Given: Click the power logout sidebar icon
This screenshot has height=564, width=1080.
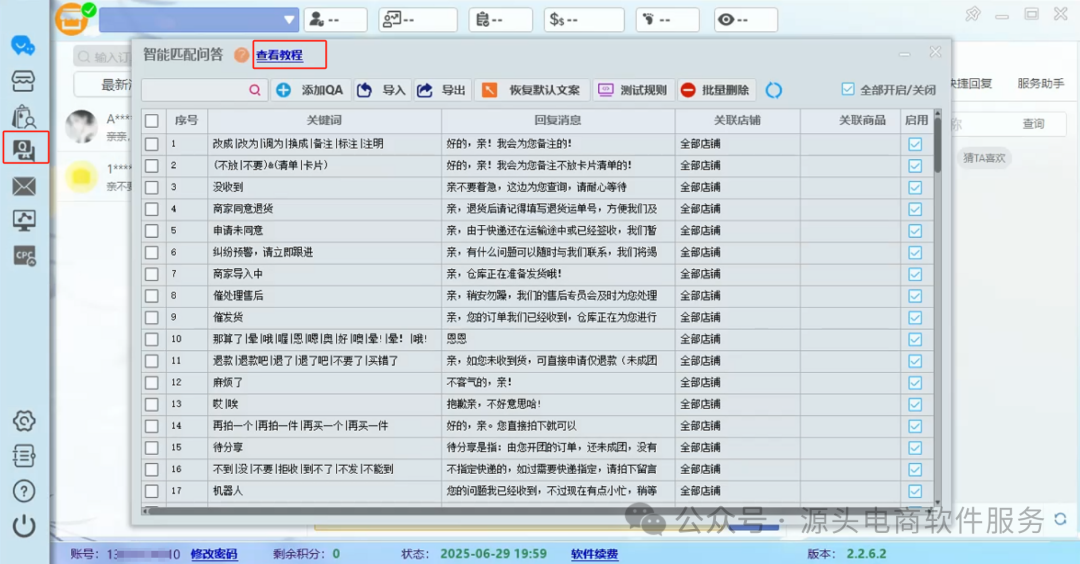Looking at the screenshot, I should click(x=24, y=525).
